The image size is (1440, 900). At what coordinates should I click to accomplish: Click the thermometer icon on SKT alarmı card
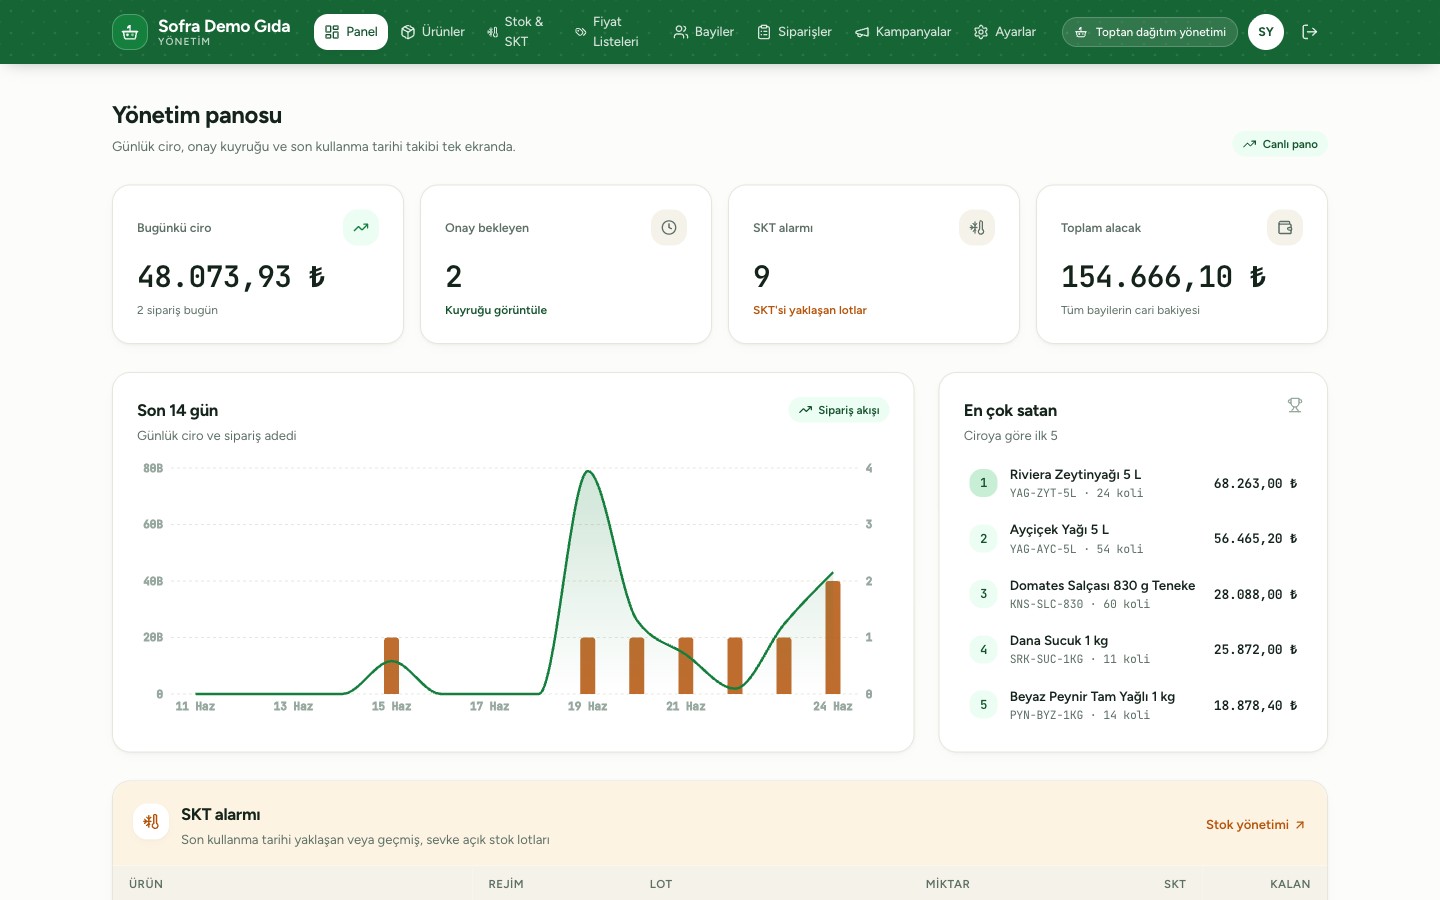[977, 228]
